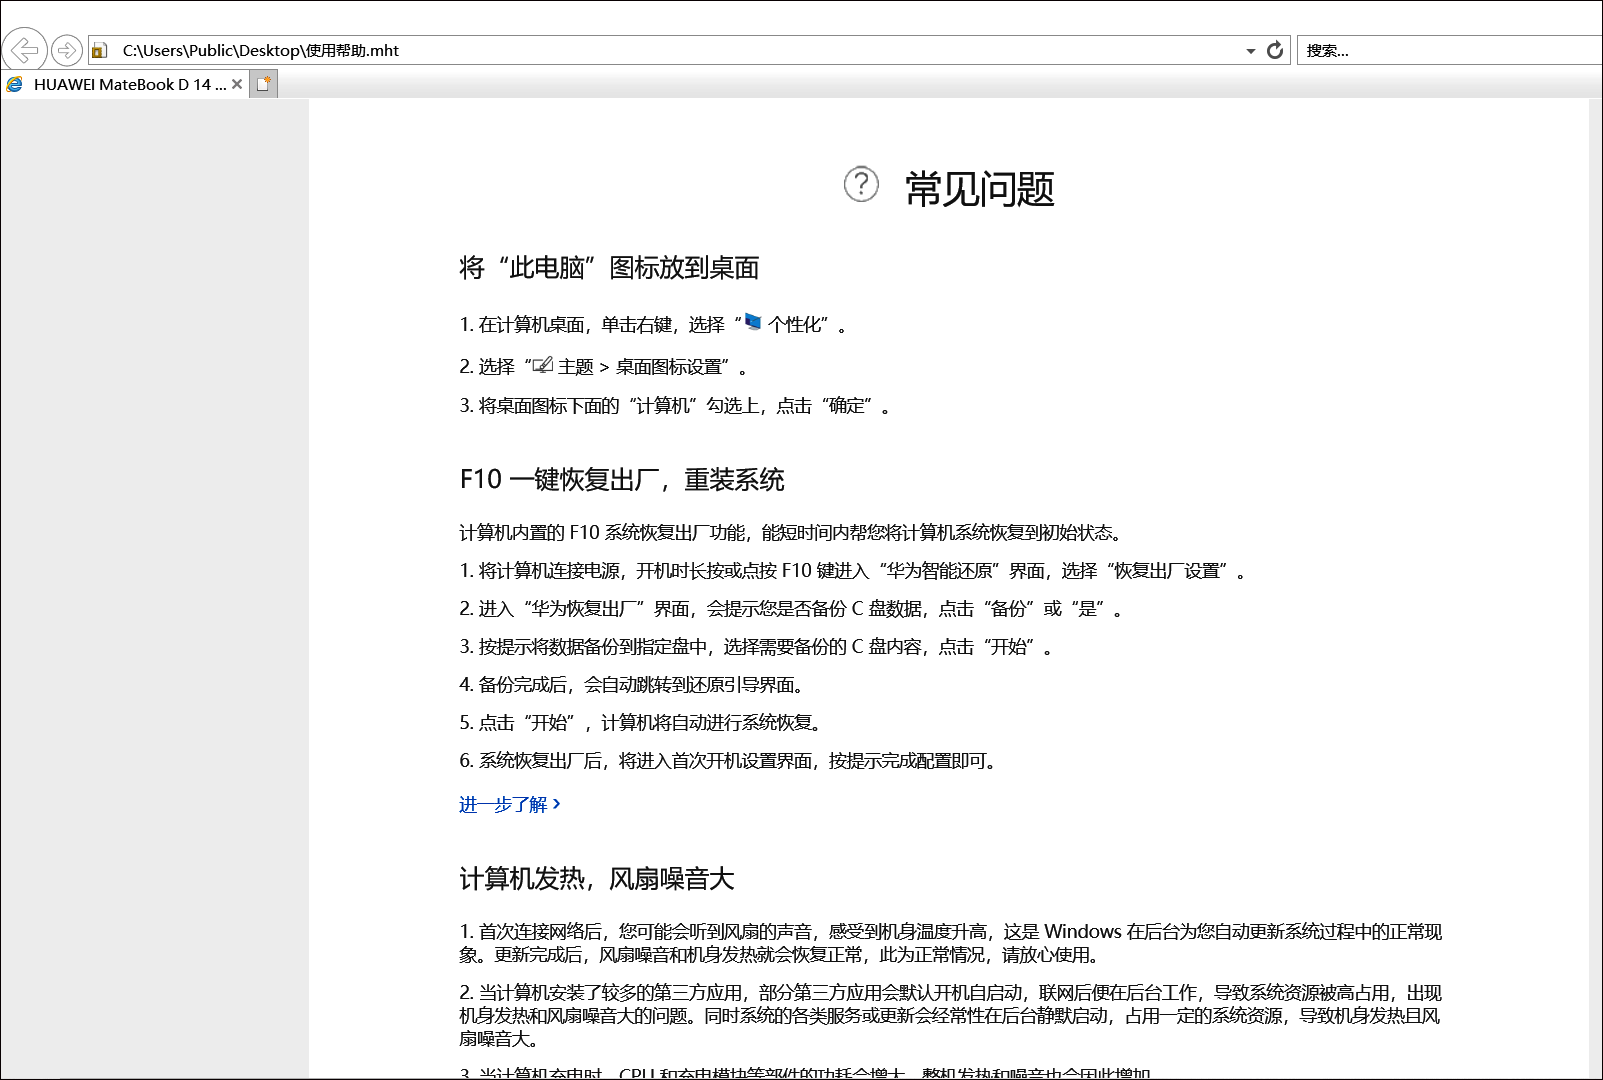Click heading F10 一键恢复出厂，重装系统
This screenshot has height=1080, width=1603.
622,480
